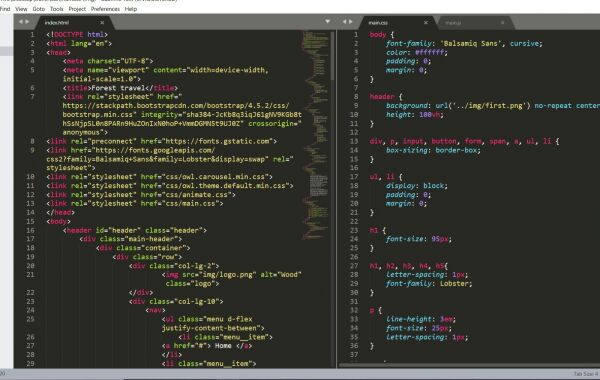Open the Goto menu
This screenshot has width=600, height=380.
[39, 9]
